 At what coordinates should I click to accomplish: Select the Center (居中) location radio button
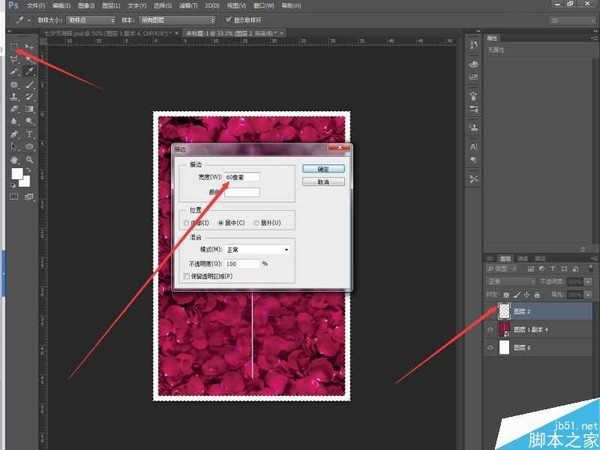[x=222, y=223]
